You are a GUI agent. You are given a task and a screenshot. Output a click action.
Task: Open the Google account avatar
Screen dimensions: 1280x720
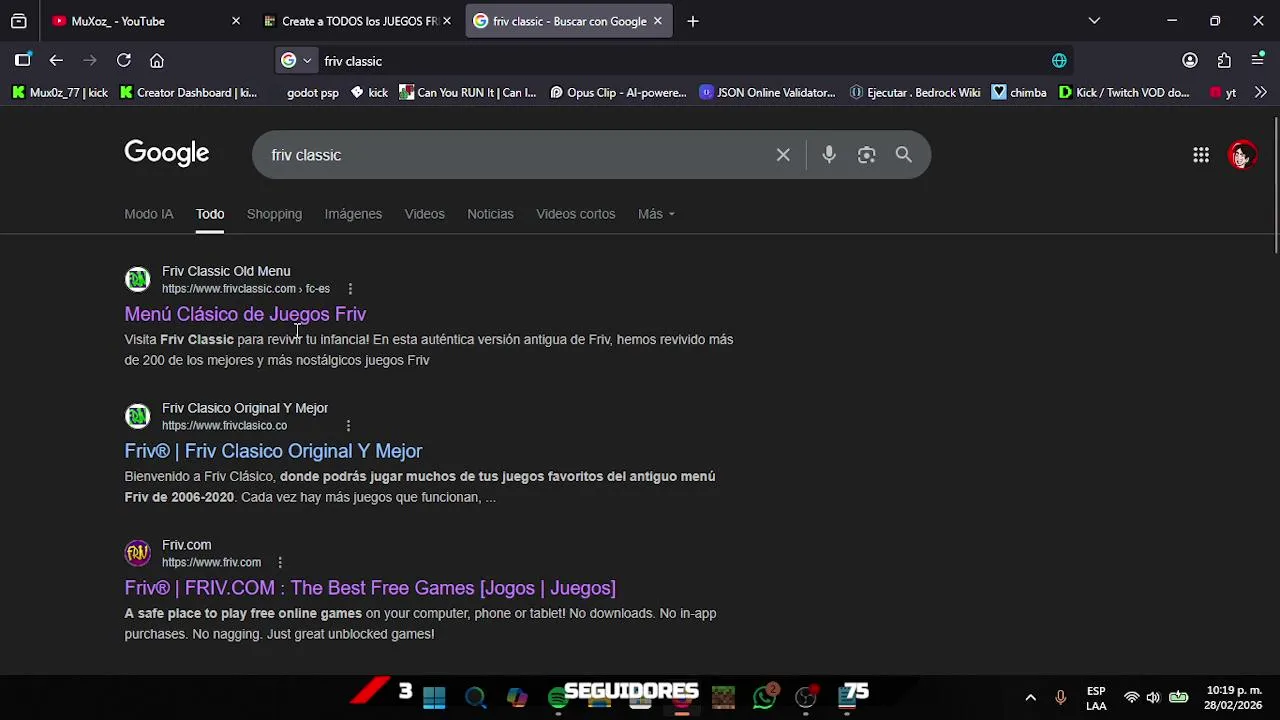1242,155
